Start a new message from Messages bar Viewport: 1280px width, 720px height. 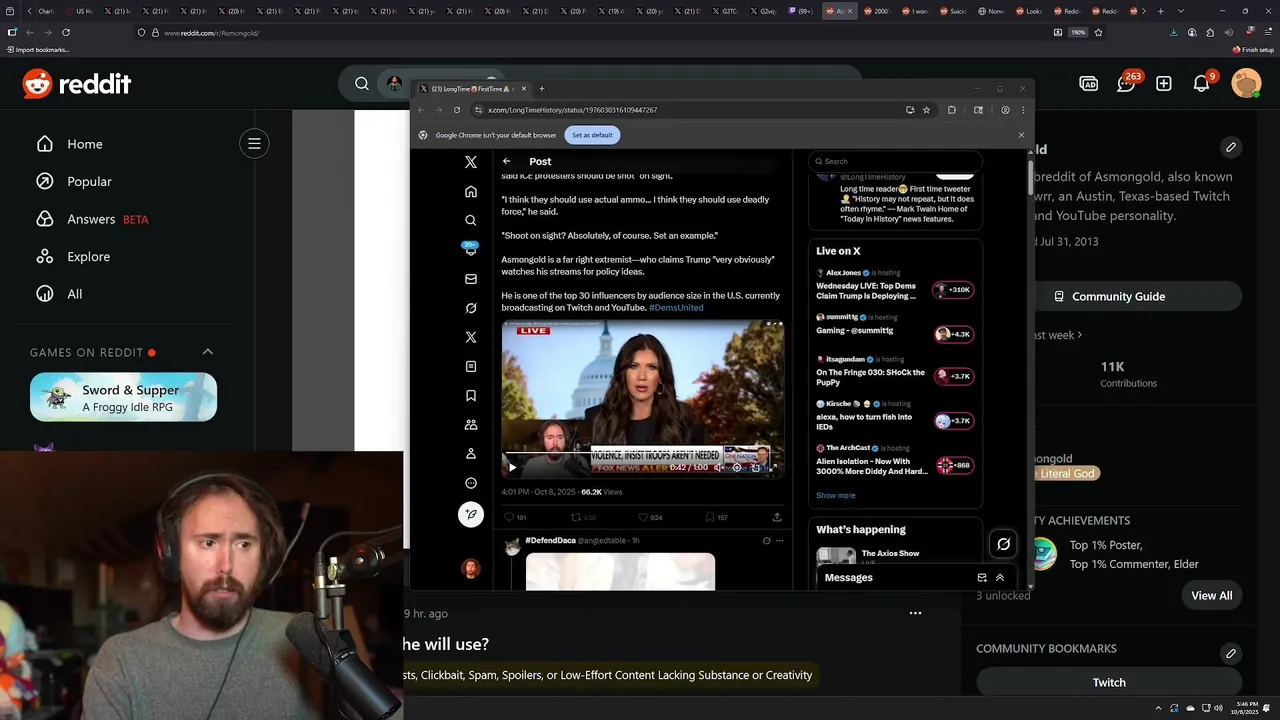pyautogui.click(x=982, y=578)
